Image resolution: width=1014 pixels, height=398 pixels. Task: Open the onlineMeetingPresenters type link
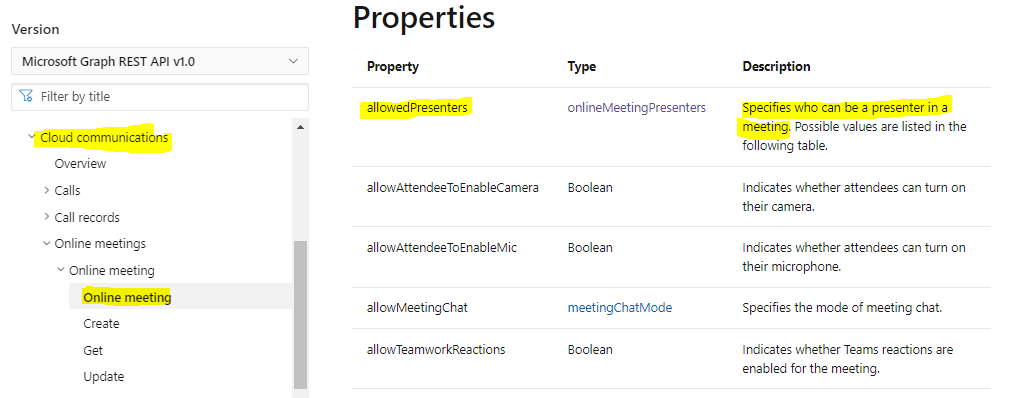(x=637, y=107)
